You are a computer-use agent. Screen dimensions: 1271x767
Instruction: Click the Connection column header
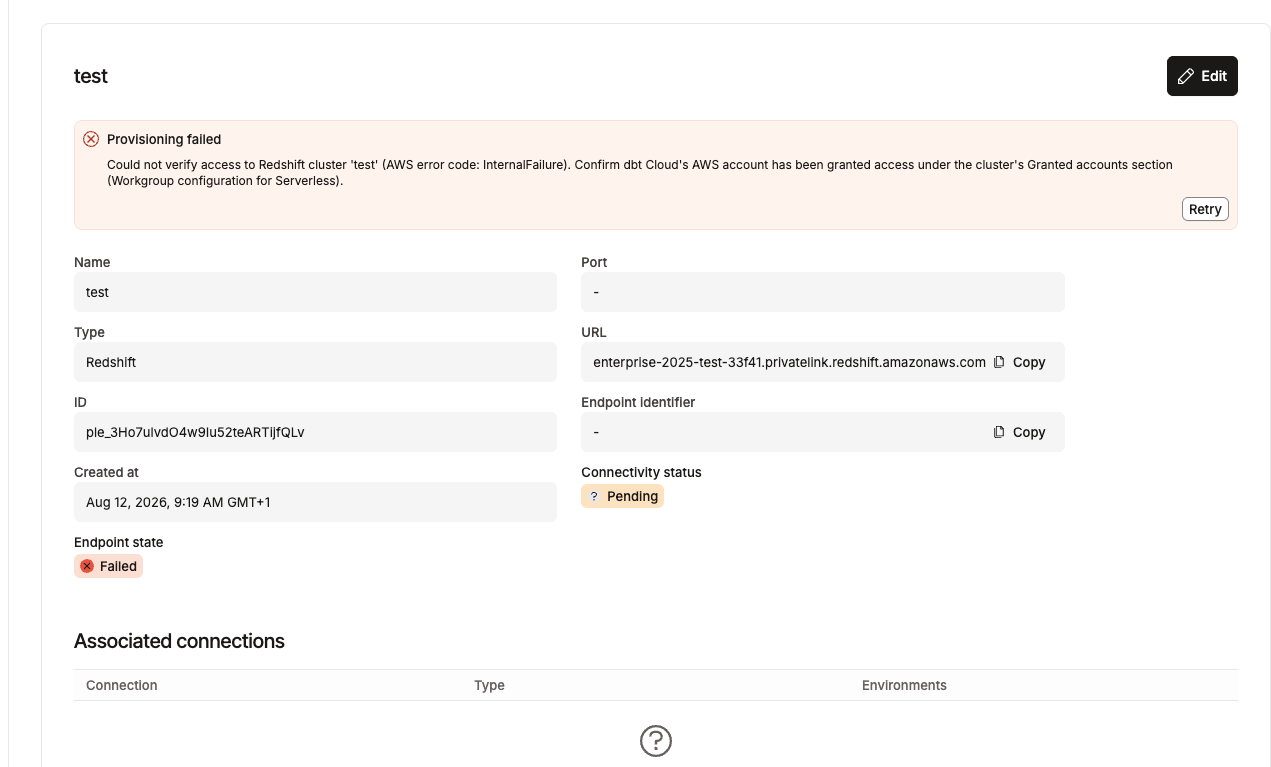tap(122, 685)
